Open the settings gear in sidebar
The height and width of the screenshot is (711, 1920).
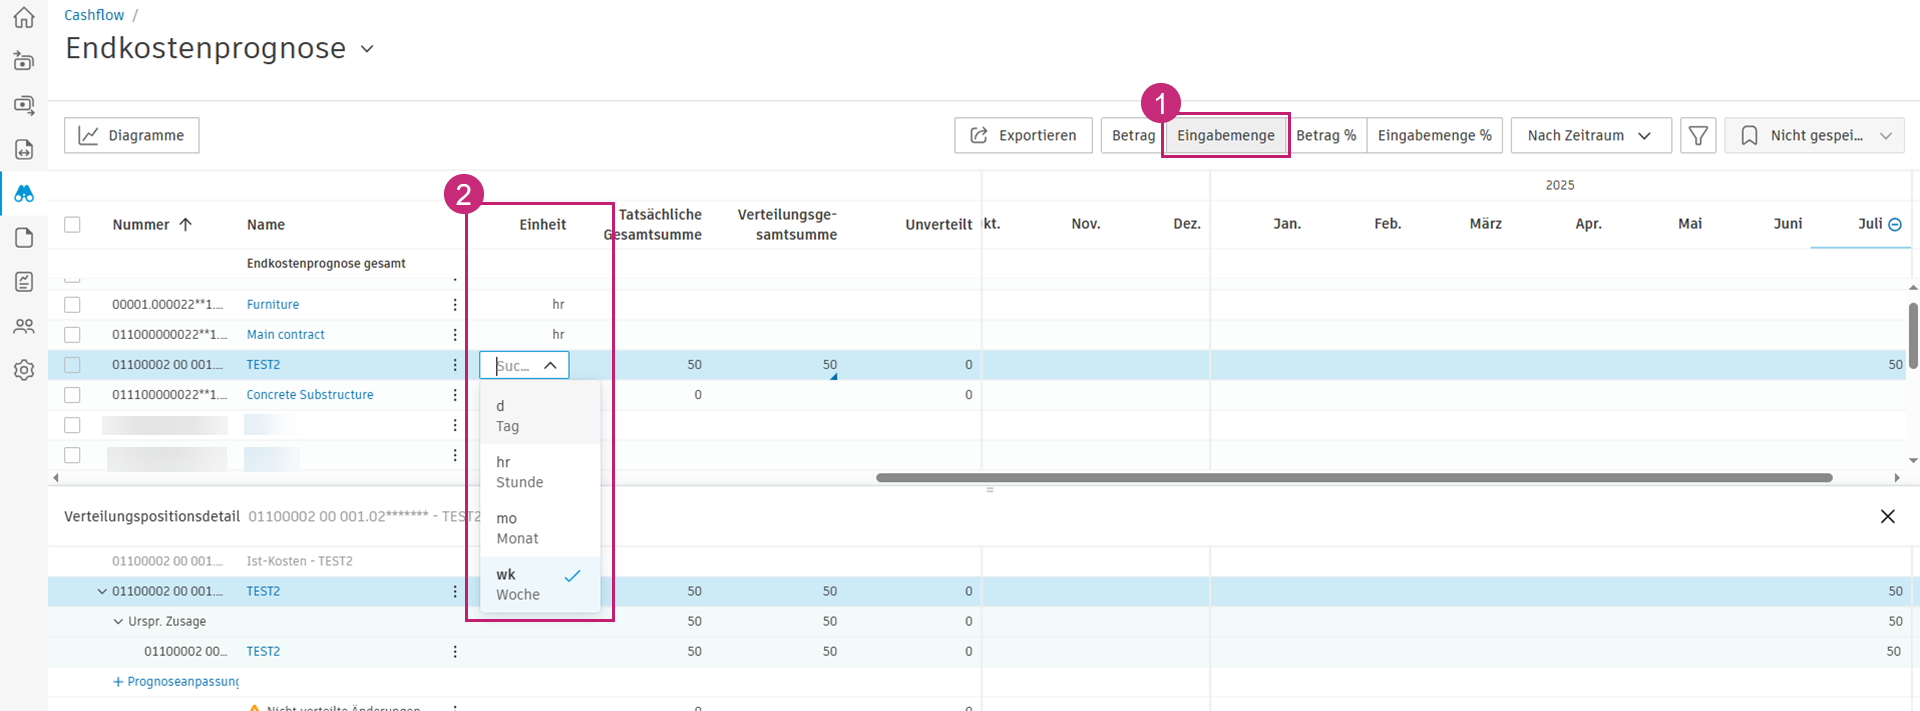[24, 370]
